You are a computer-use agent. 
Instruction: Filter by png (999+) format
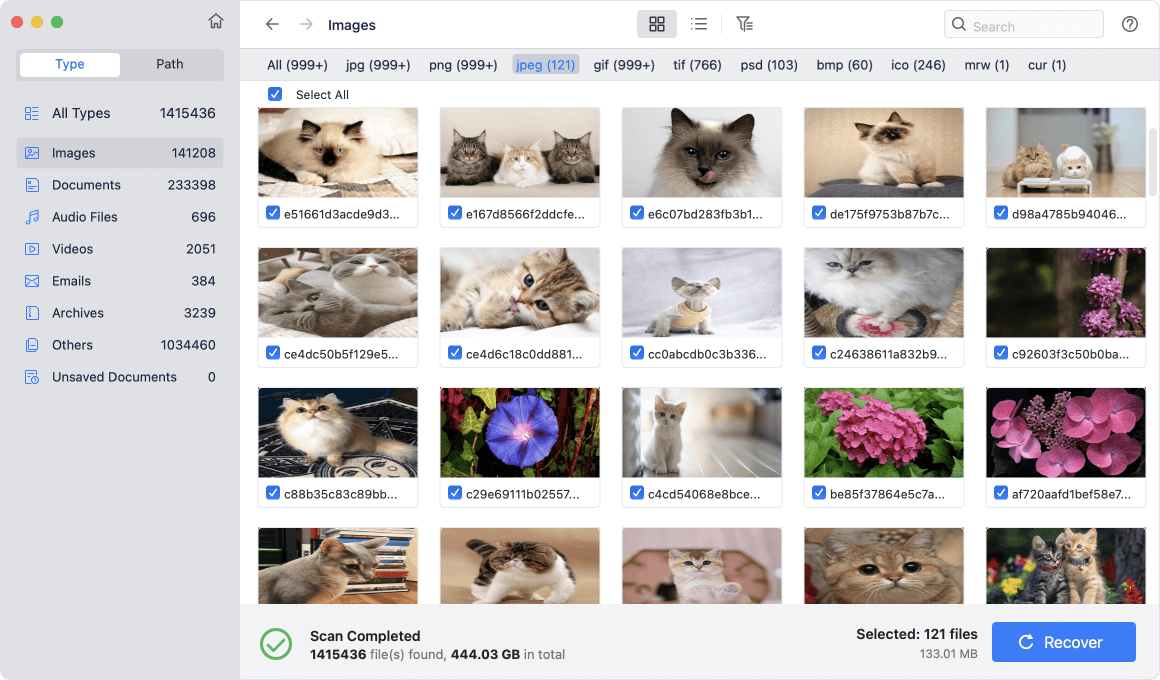point(463,65)
